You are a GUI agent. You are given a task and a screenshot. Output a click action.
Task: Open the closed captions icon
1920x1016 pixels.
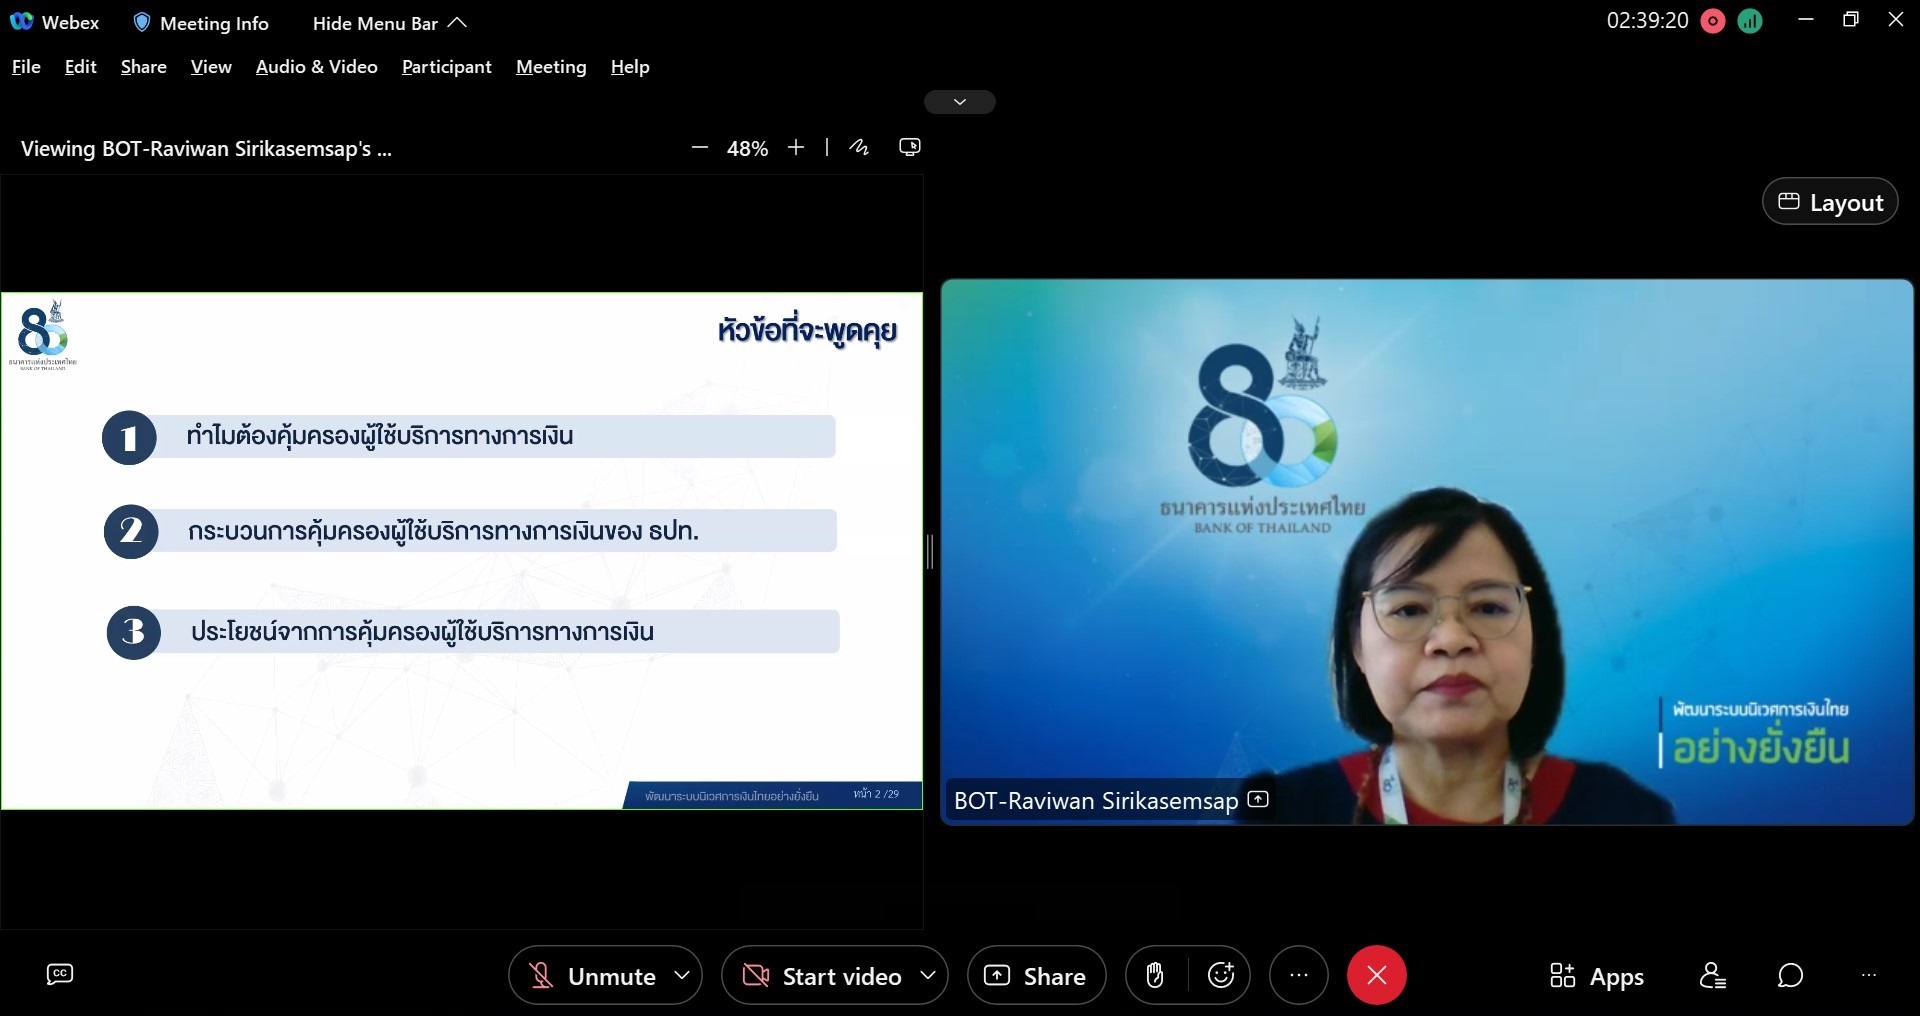[60, 974]
